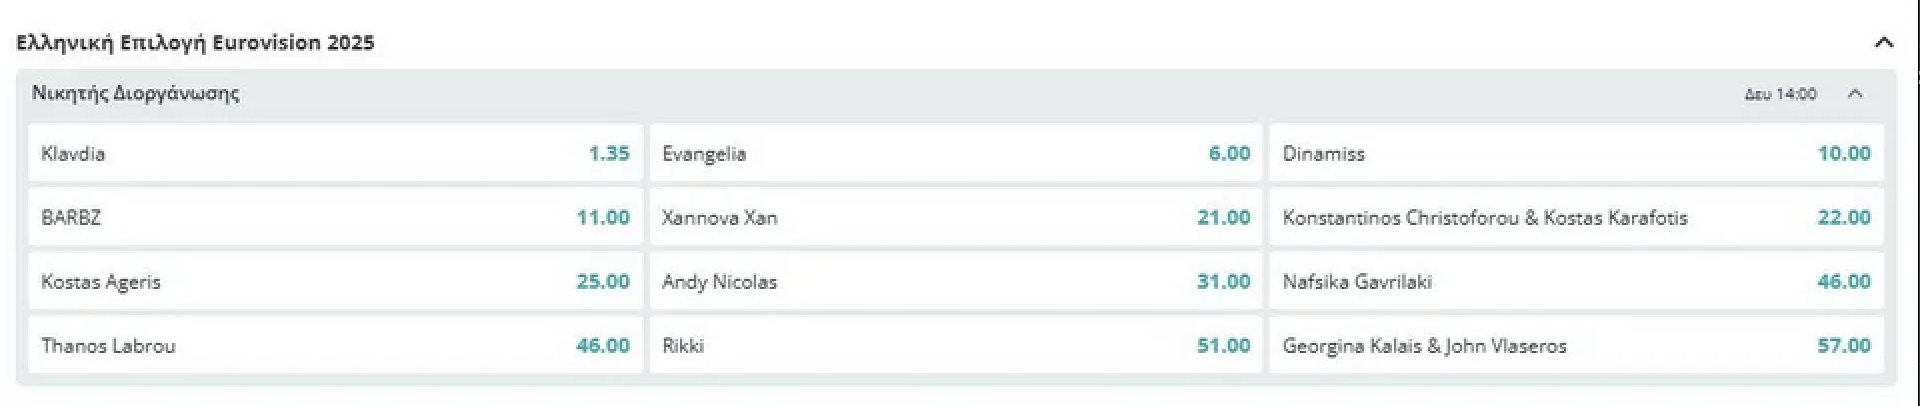Screen dimensions: 1920x406
Task: Select Rikki odds 51.00
Action: (x=955, y=345)
